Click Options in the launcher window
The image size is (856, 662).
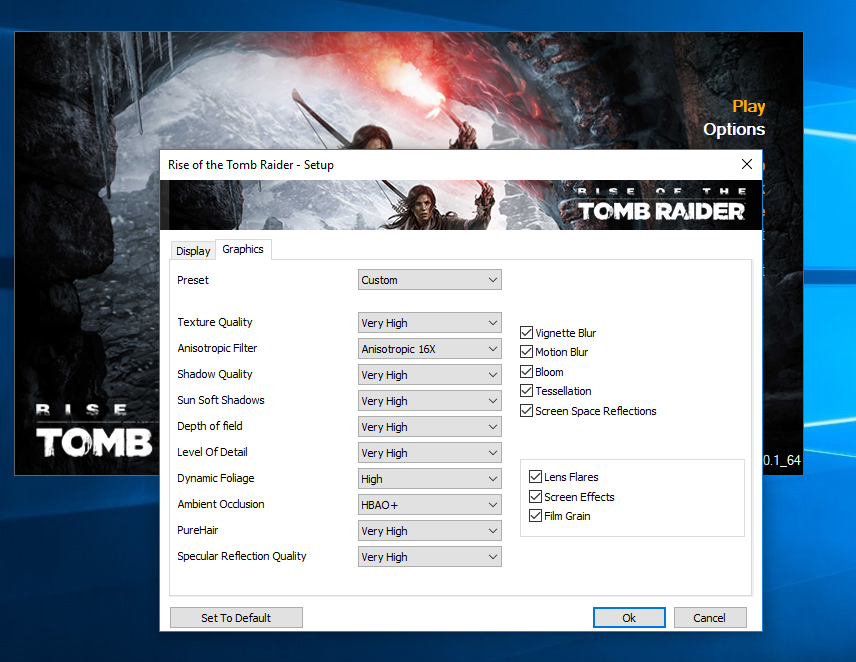pyautogui.click(x=734, y=129)
